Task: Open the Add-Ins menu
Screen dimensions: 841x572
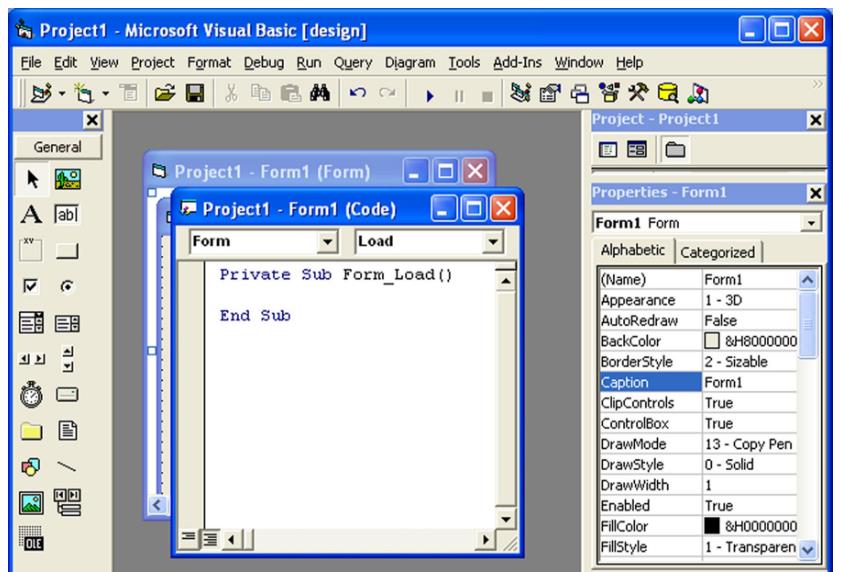Action: coord(517,63)
